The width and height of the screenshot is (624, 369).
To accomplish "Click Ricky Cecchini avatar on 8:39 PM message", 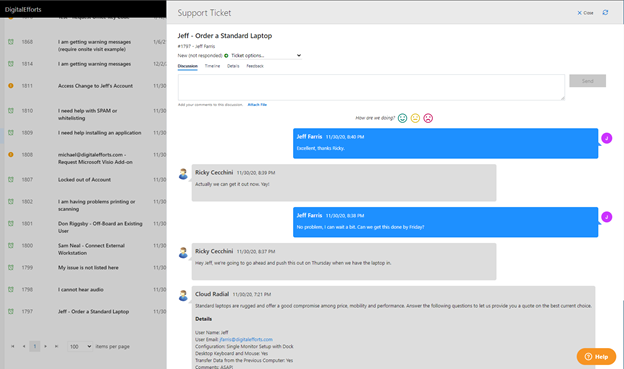I will point(183,174).
